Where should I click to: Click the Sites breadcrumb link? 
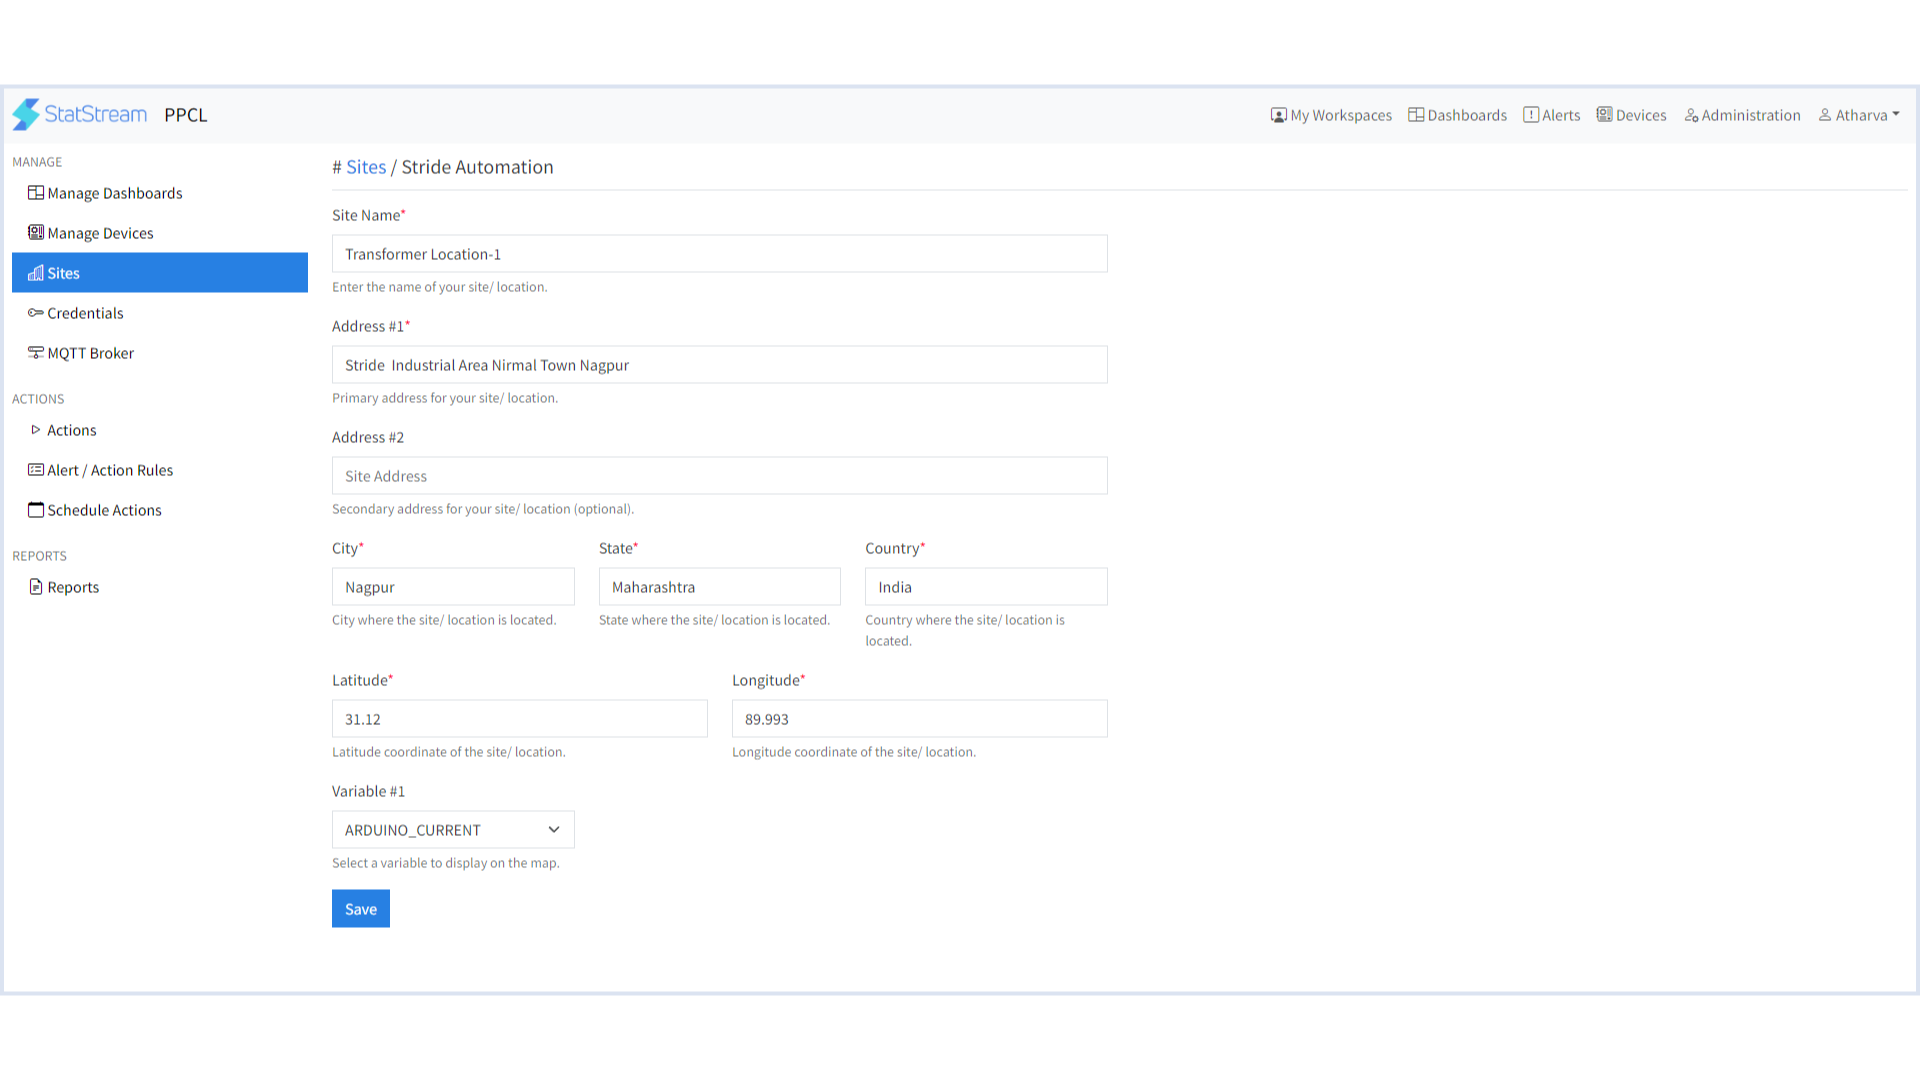click(x=366, y=167)
